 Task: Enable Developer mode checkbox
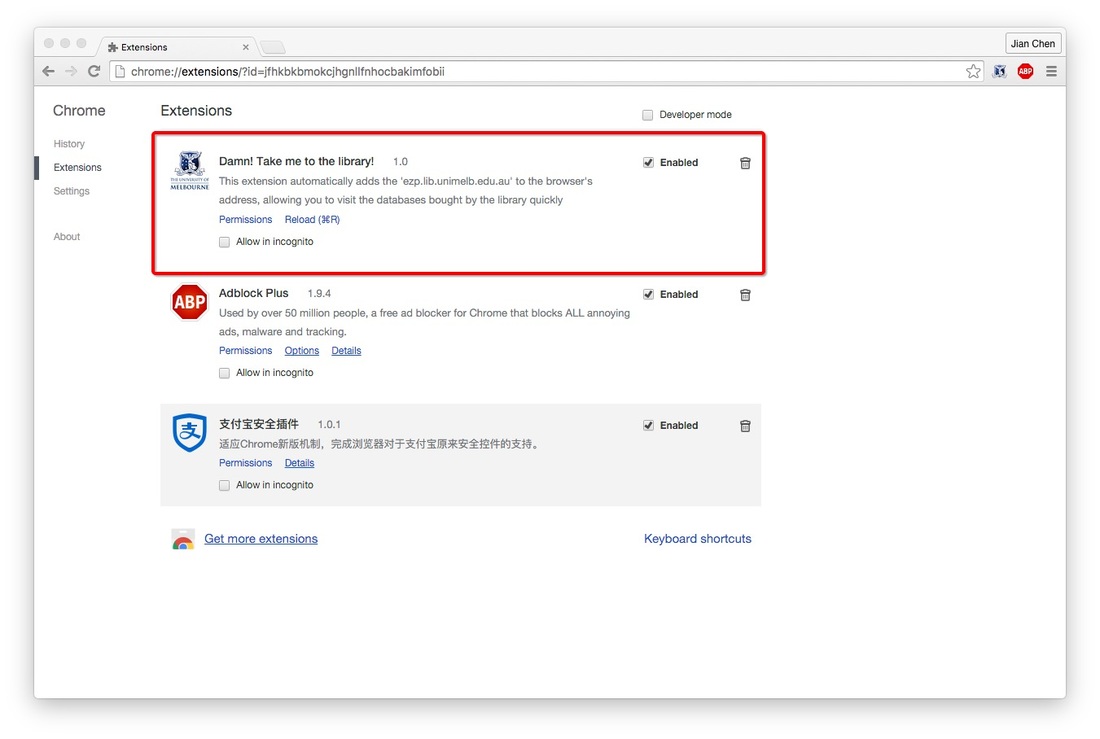pyautogui.click(x=648, y=115)
